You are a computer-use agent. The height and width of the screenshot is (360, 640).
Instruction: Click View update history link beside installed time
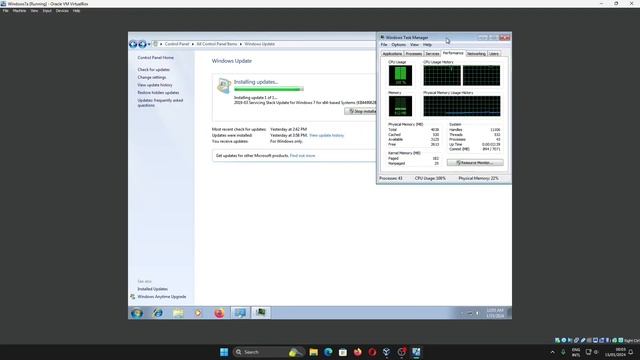coord(327,136)
